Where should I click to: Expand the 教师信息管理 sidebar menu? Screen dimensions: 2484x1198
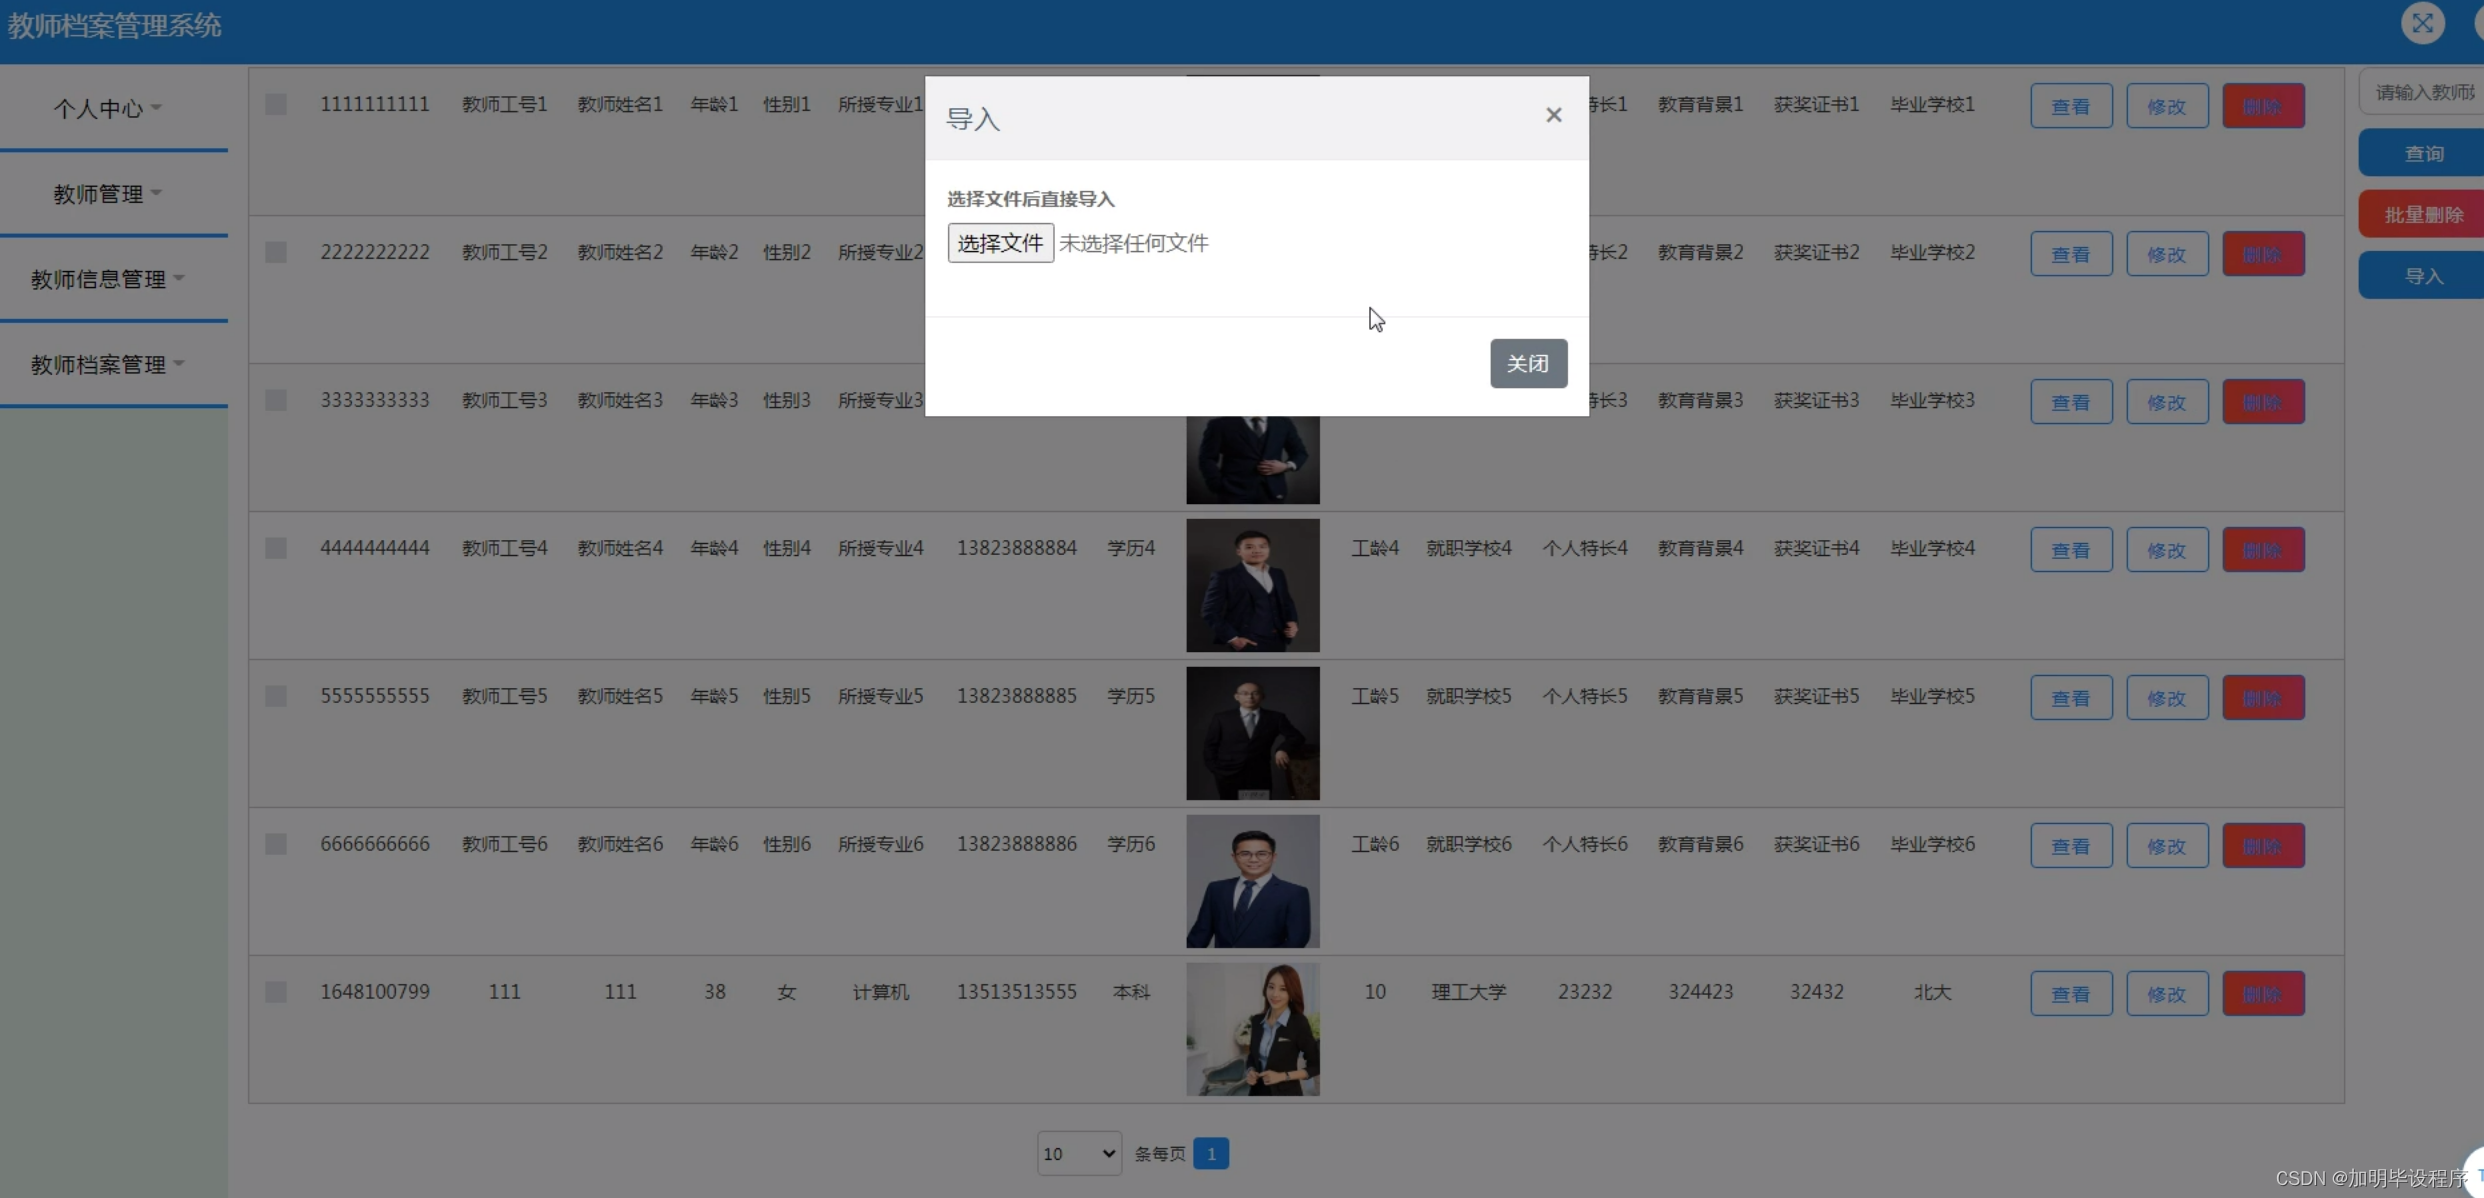click(x=106, y=279)
